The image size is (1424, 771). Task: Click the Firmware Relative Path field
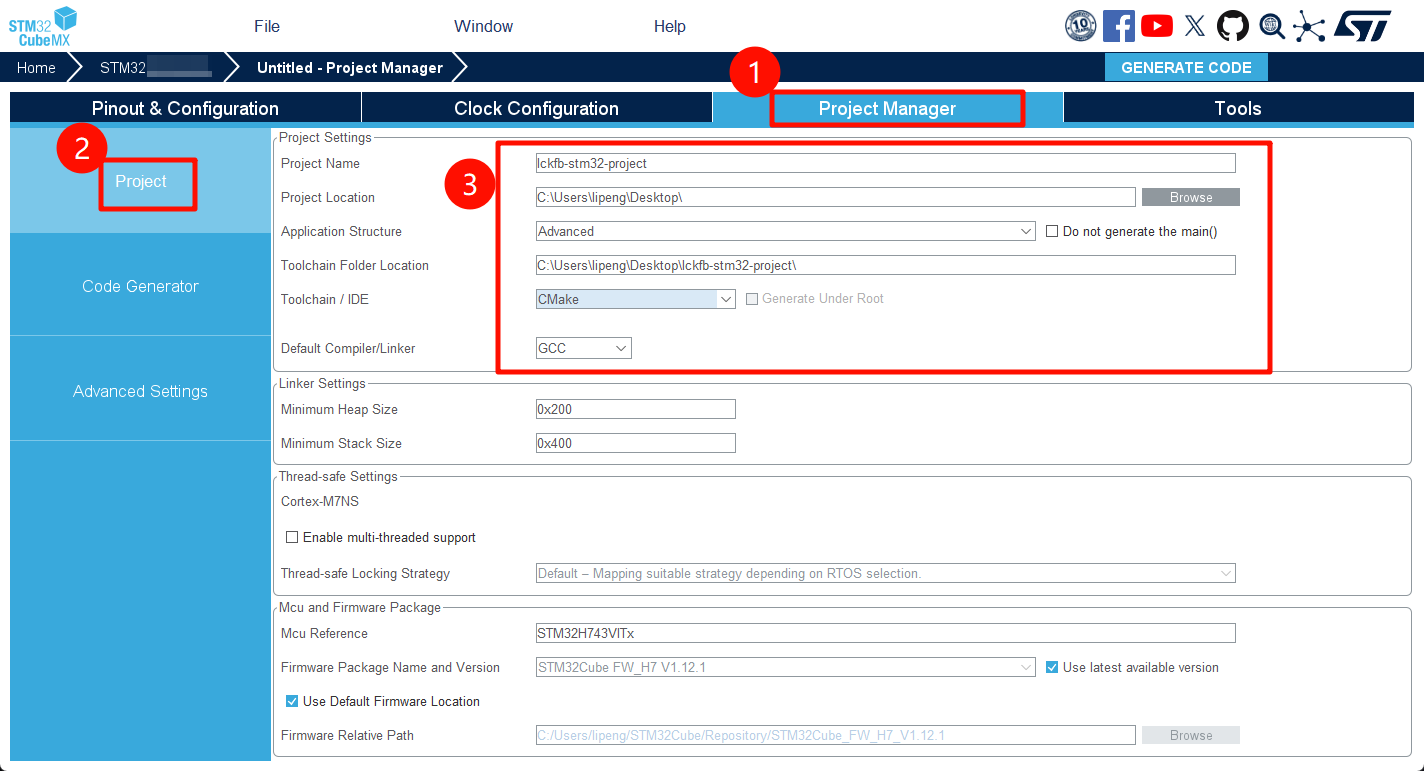(836, 735)
